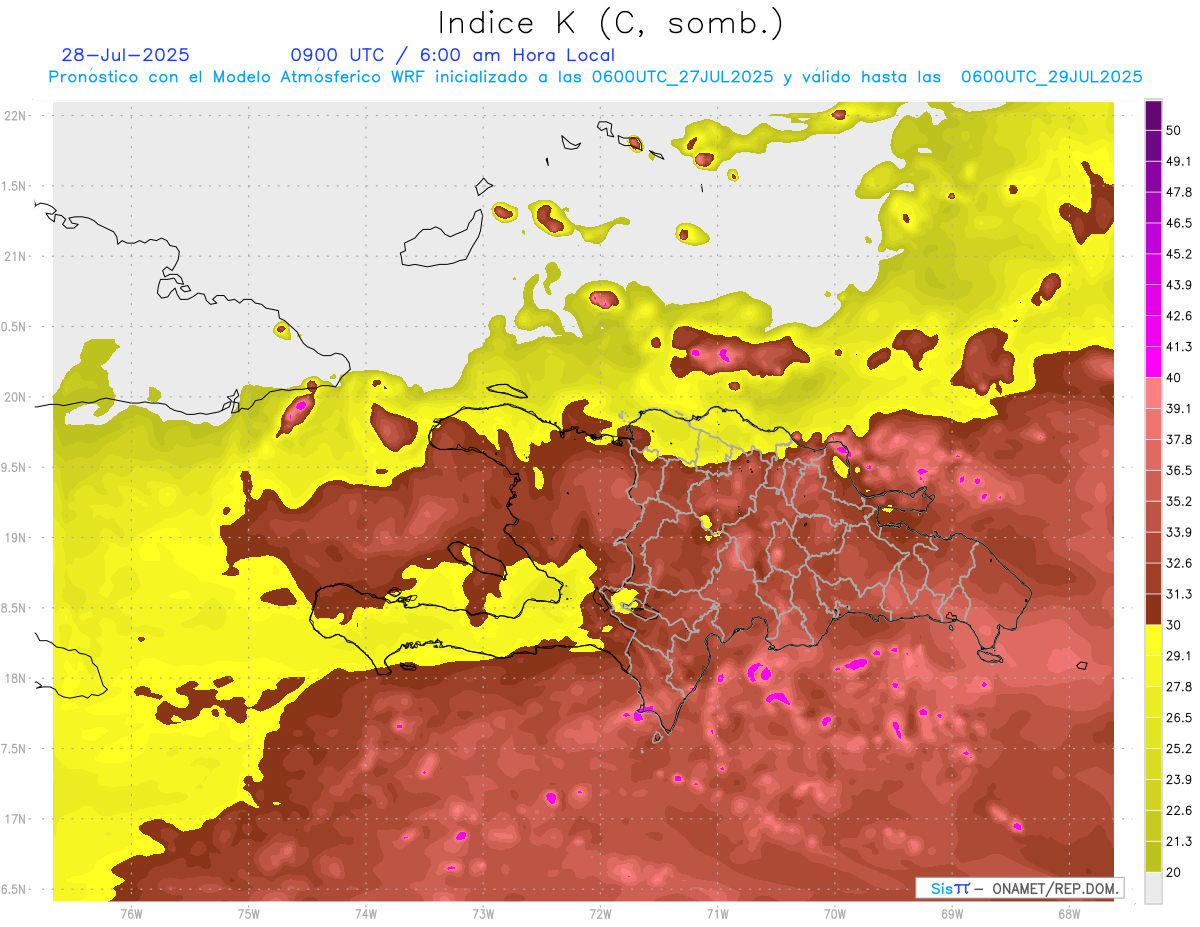This screenshot has width=1200, height=927.
Task: Click the "50" value on the color scale
Action: [1174, 130]
